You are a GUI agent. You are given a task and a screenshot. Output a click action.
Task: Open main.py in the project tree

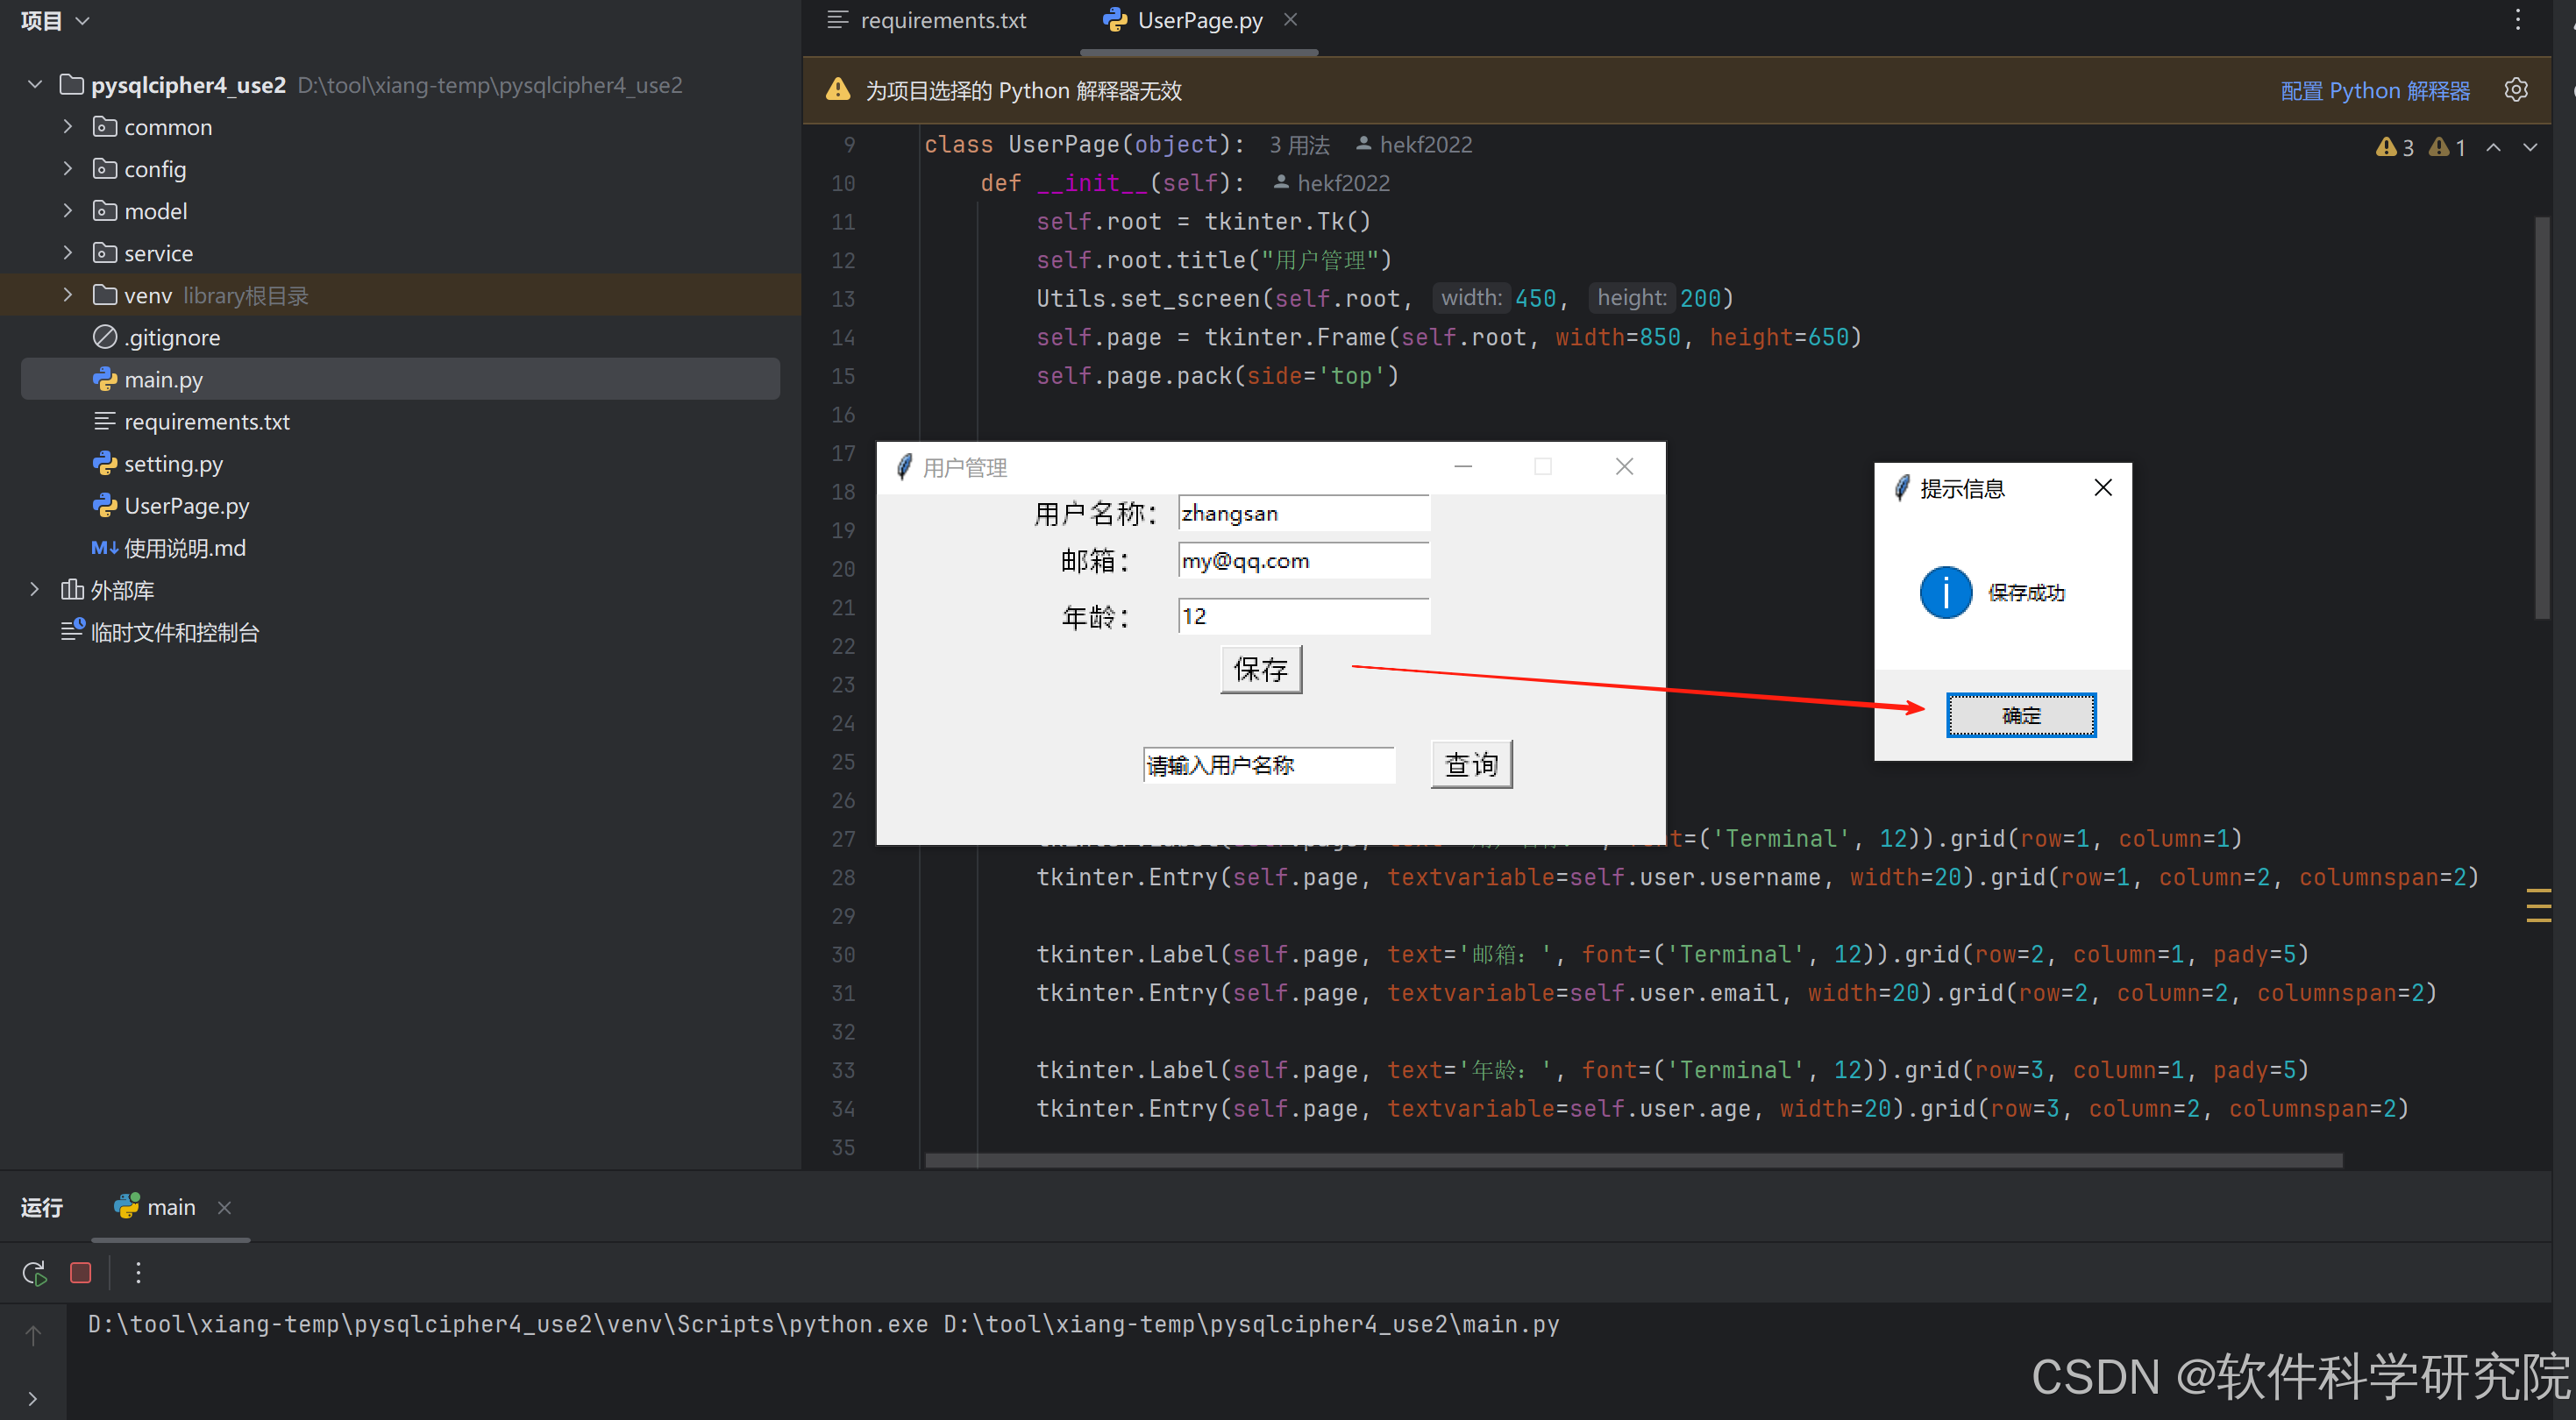[400, 379]
